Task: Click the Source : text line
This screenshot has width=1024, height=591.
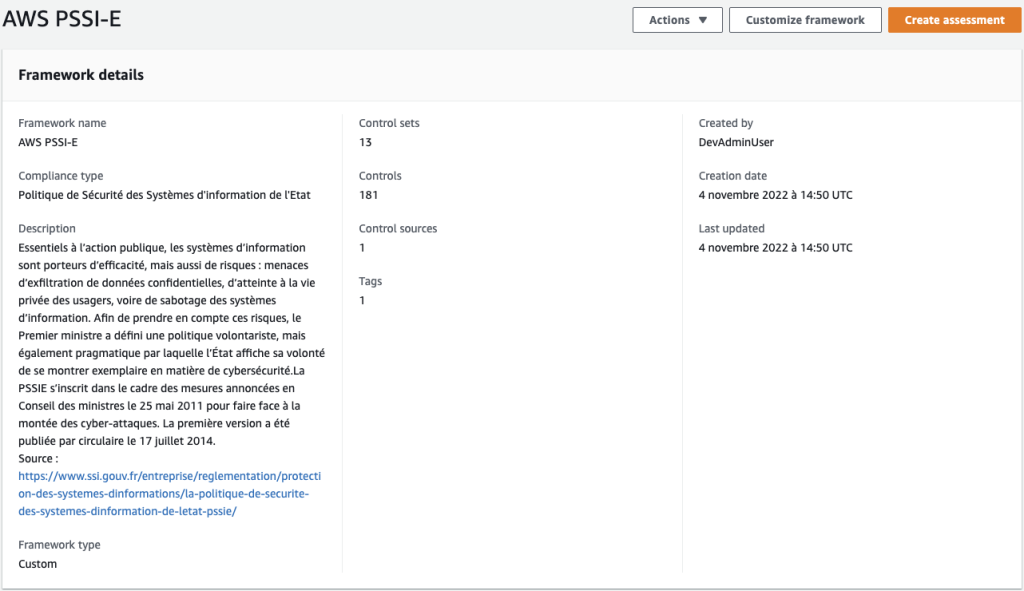Action: [38, 459]
